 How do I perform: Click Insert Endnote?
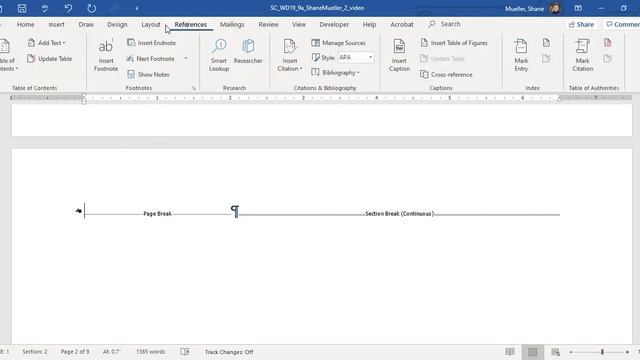click(151, 42)
